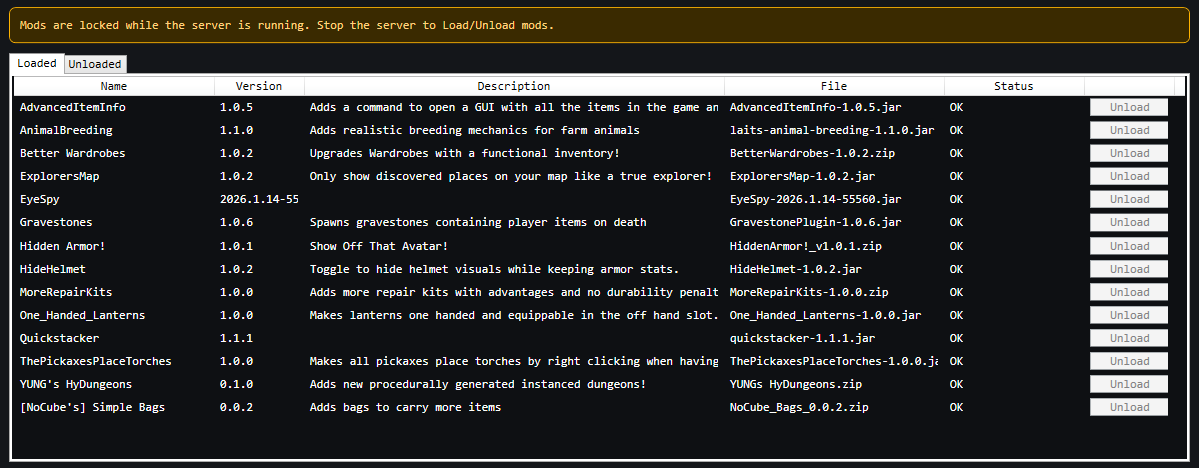
Task: Unload the HideHelmet mod
Action: click(1129, 269)
